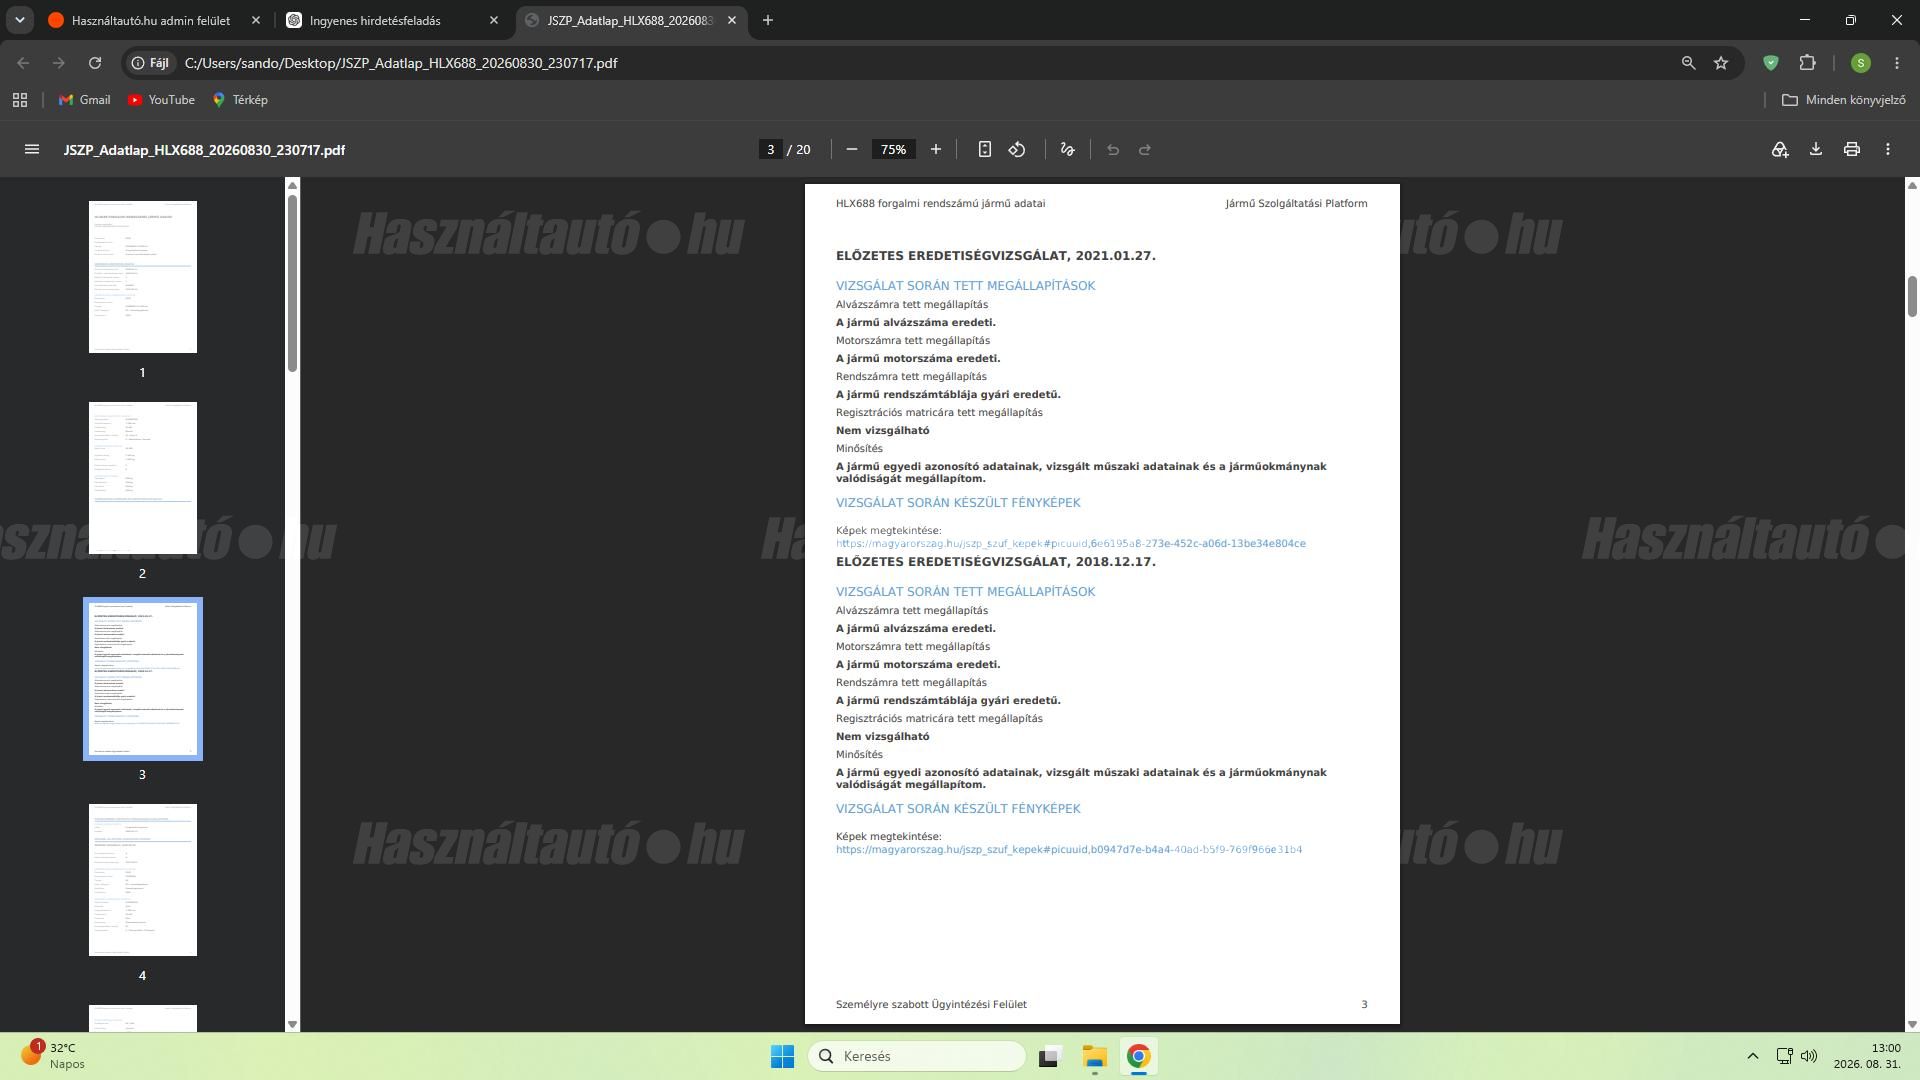Viewport: 1920px width, 1080px height.
Task: Expand the tab search dropdown arrow
Action: [19, 20]
